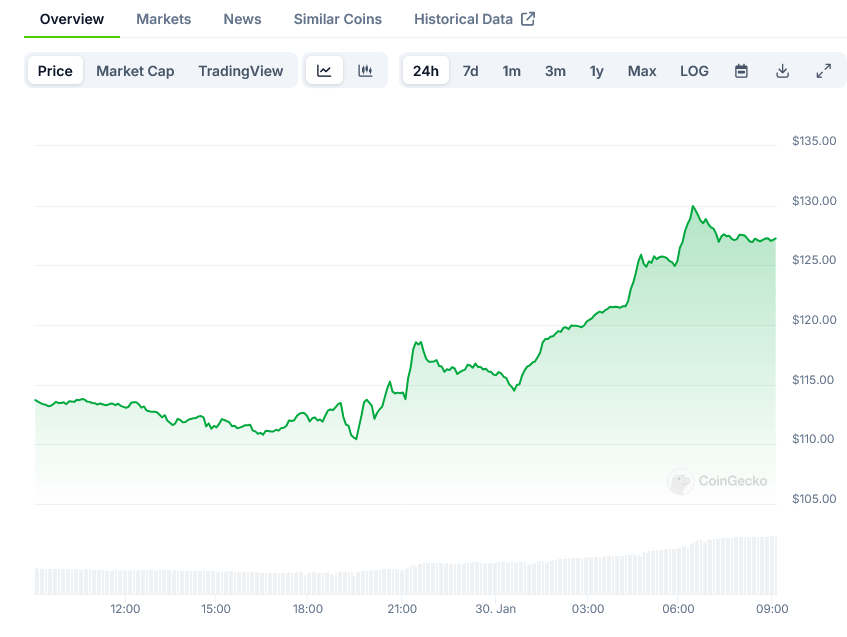The image size is (847, 637).
Task: Set time range to 7d
Action: tap(470, 71)
